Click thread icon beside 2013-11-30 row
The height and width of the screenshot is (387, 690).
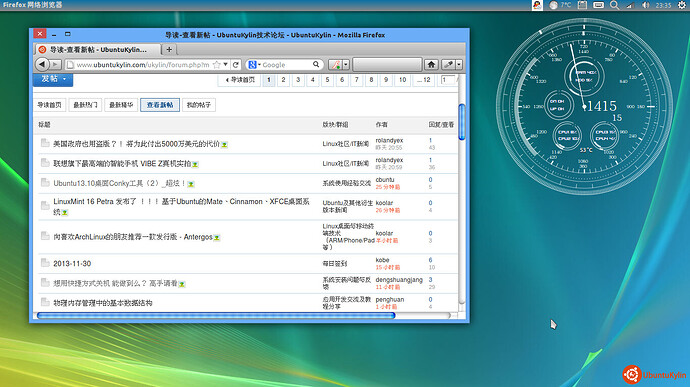(45, 263)
